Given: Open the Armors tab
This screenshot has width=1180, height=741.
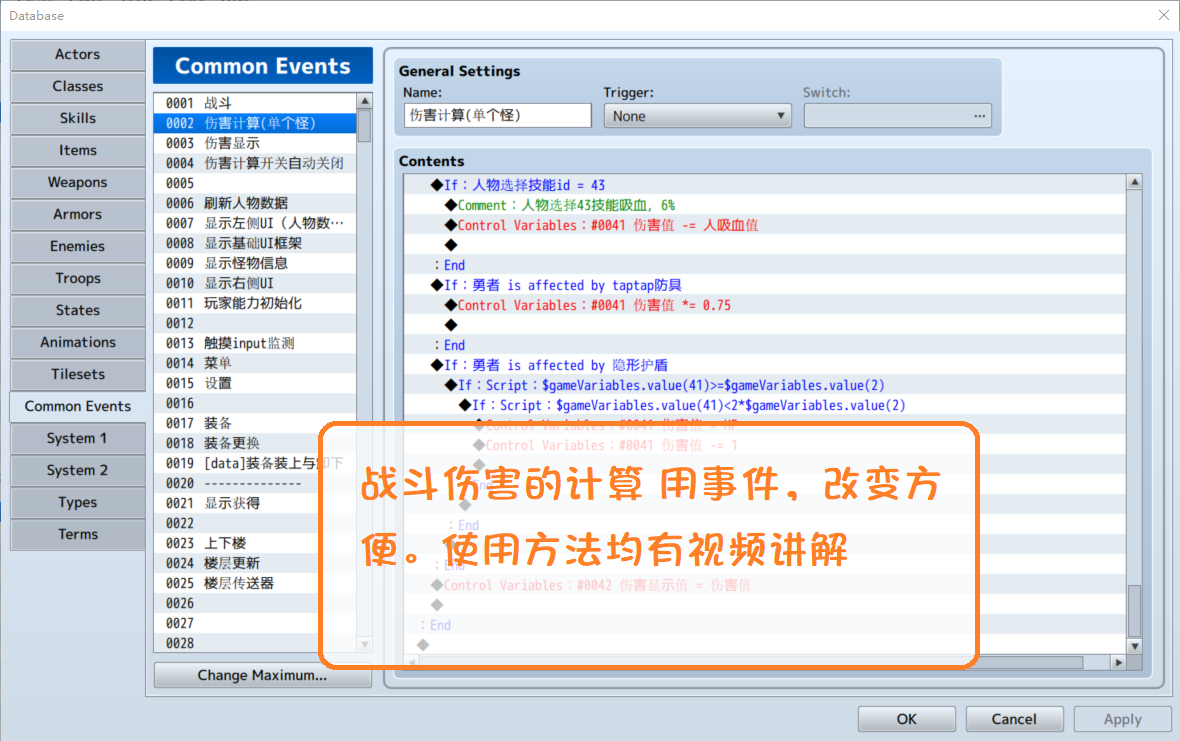Looking at the screenshot, I should (78, 214).
